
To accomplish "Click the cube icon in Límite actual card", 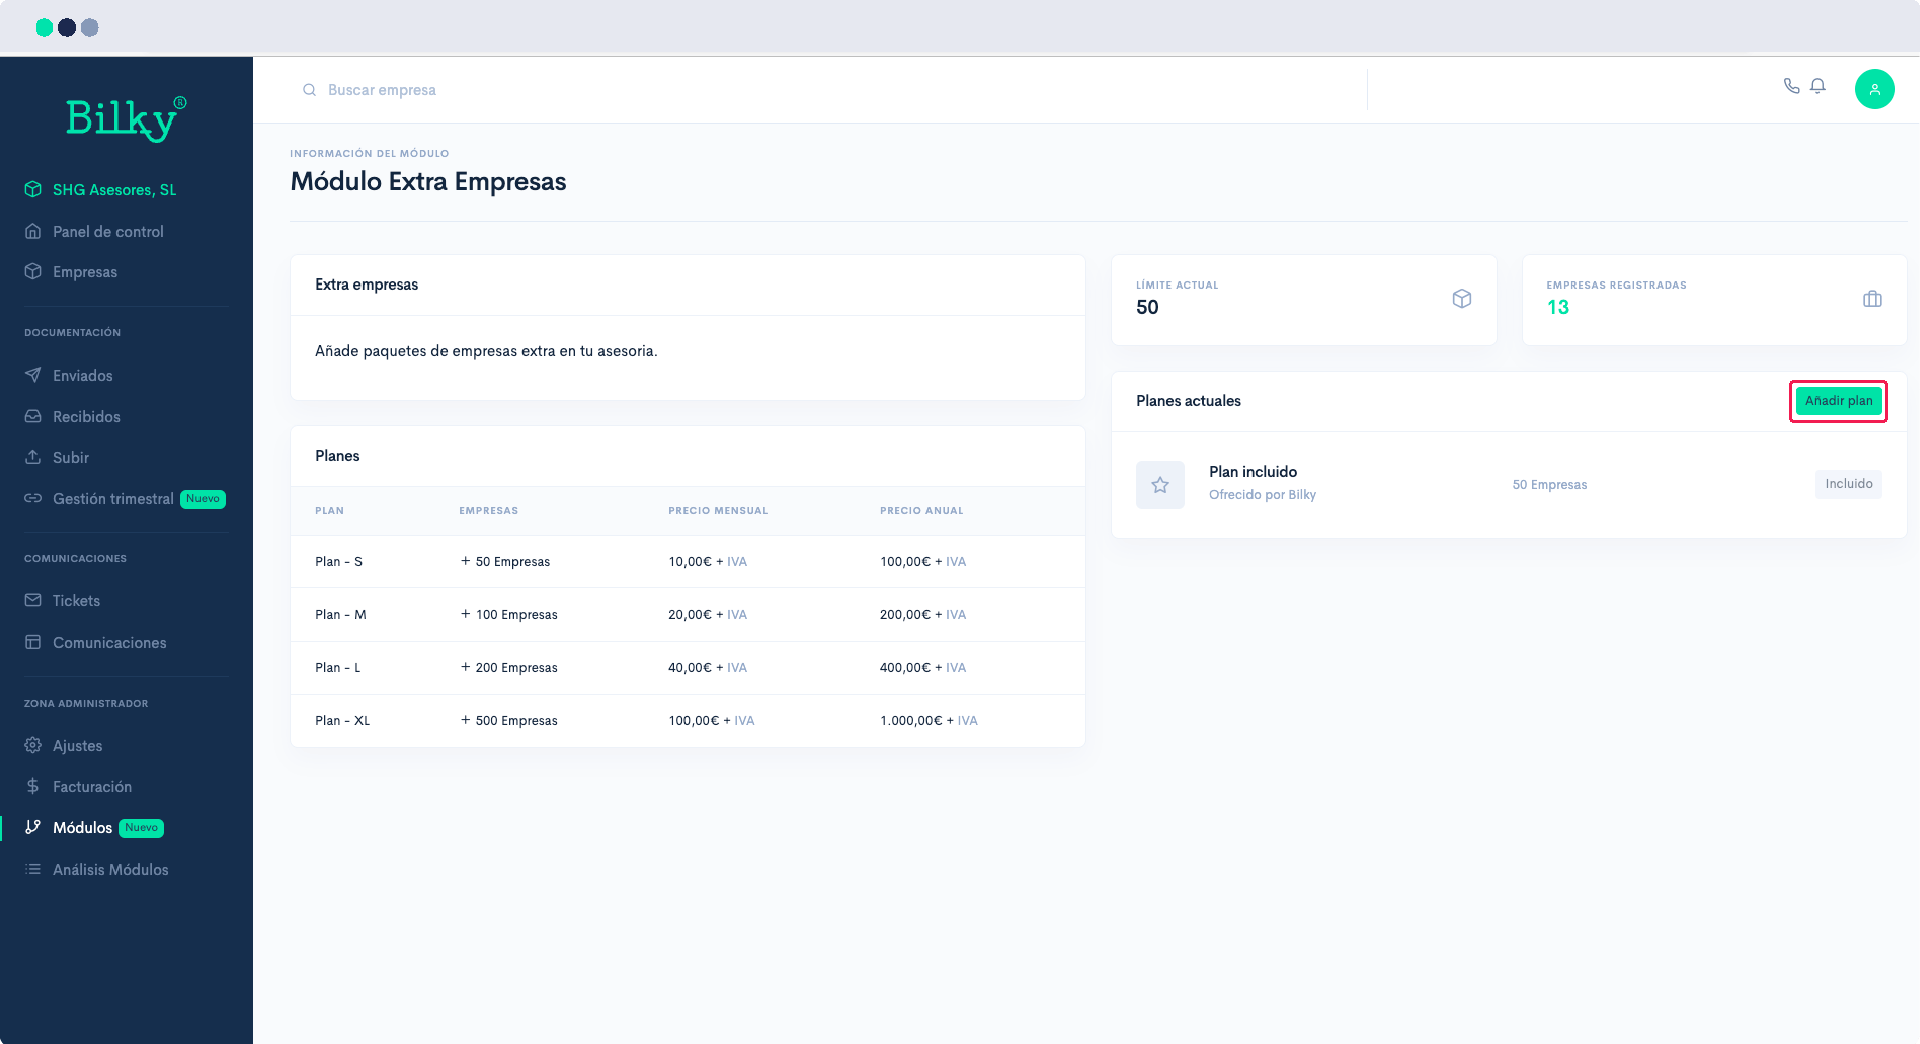I will tap(1461, 299).
